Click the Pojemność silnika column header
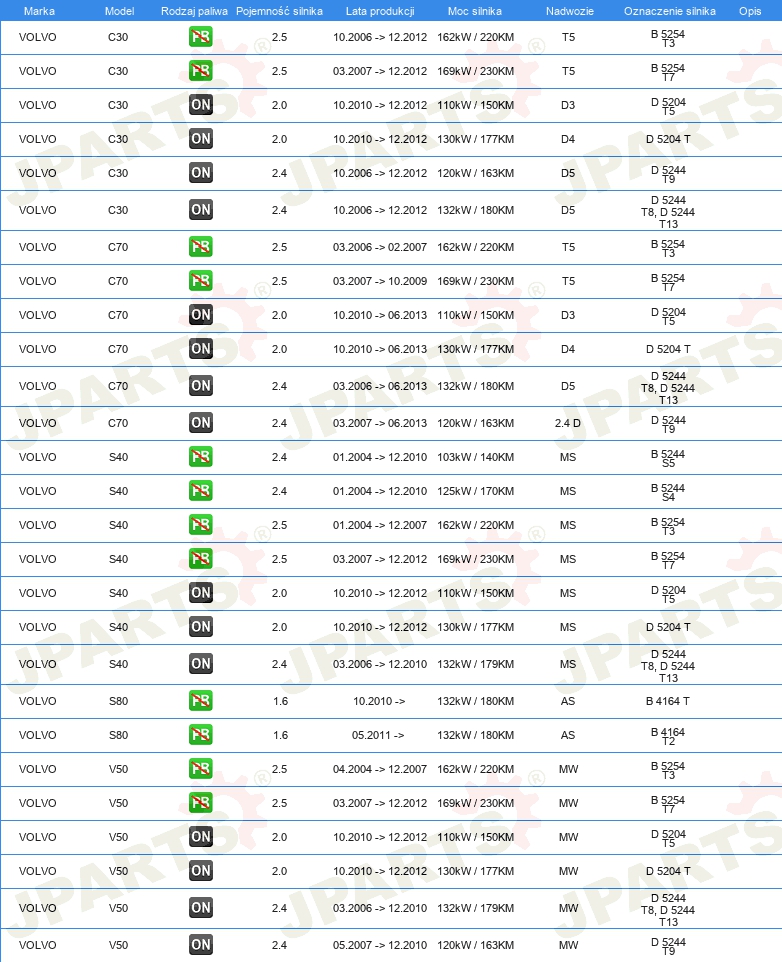The image size is (782, 962). pyautogui.click(x=279, y=11)
